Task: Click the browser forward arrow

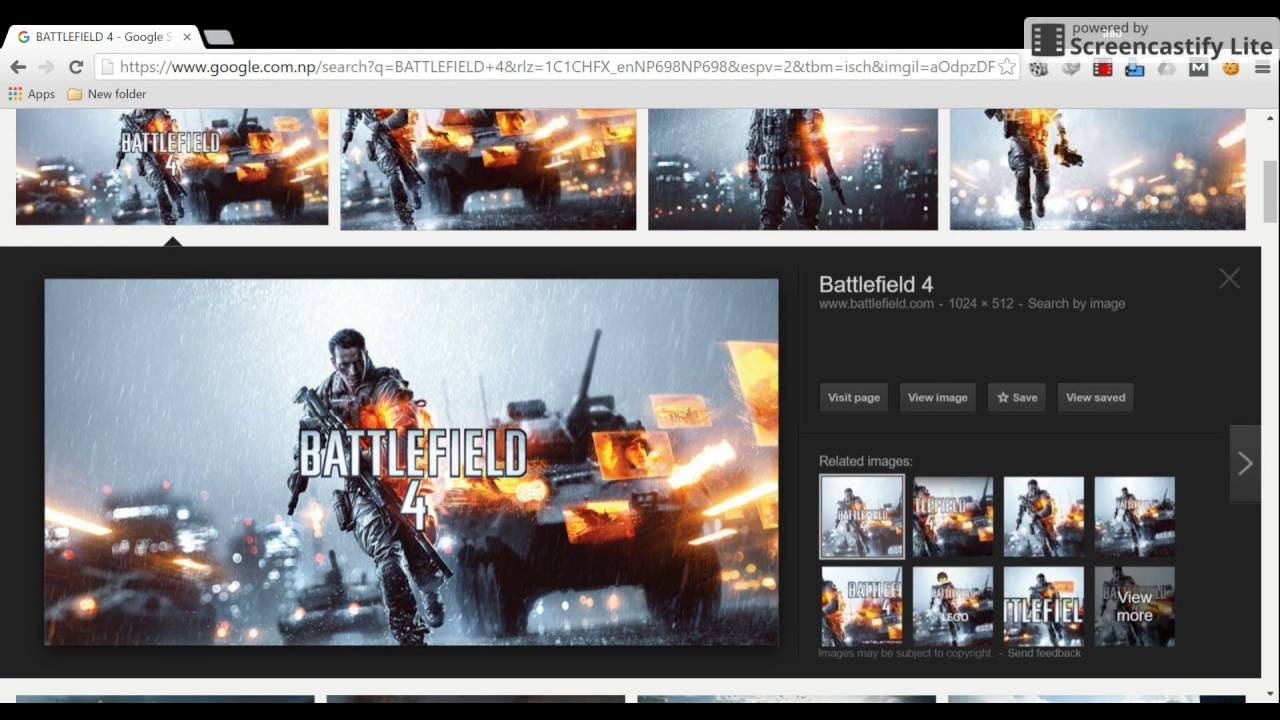Action: tap(46, 67)
